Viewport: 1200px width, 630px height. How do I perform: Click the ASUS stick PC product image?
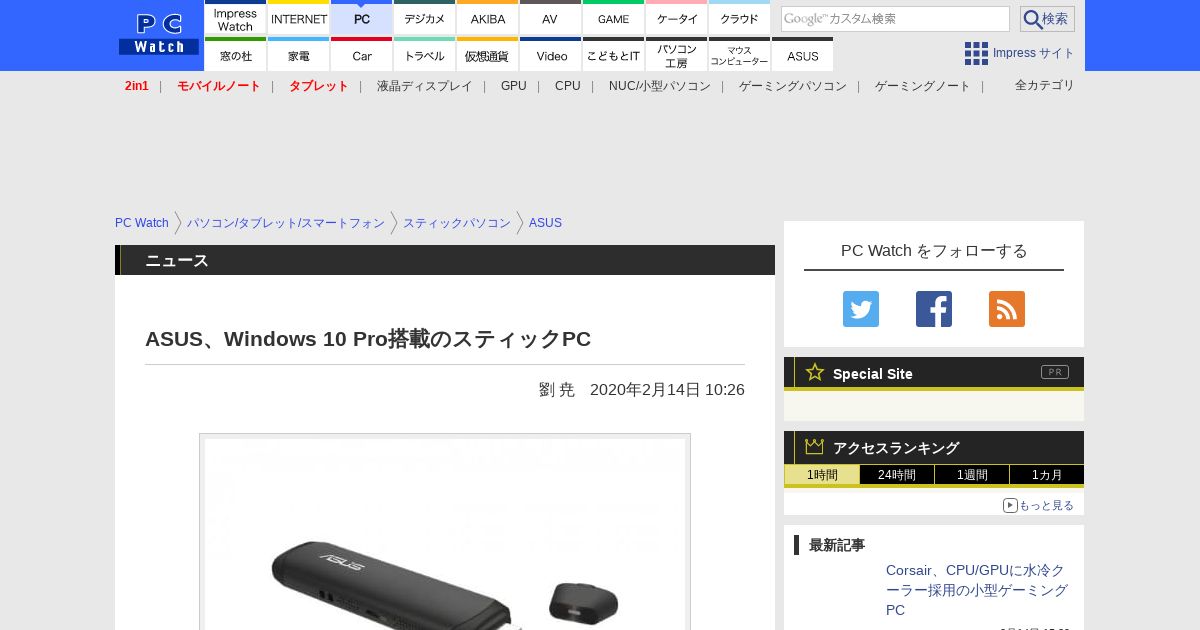point(445,532)
